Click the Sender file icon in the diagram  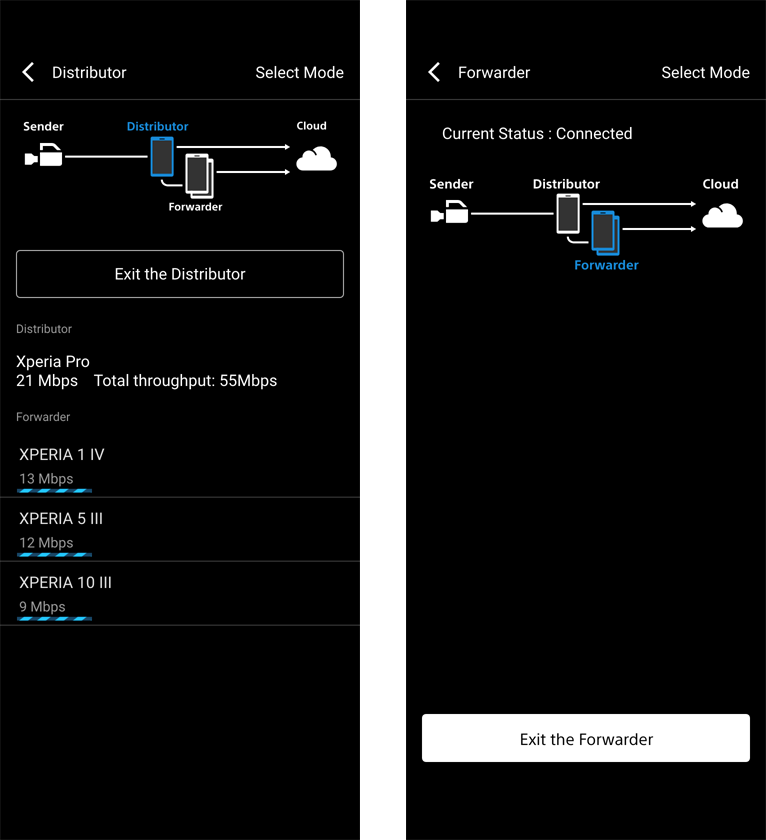[x=44, y=156]
